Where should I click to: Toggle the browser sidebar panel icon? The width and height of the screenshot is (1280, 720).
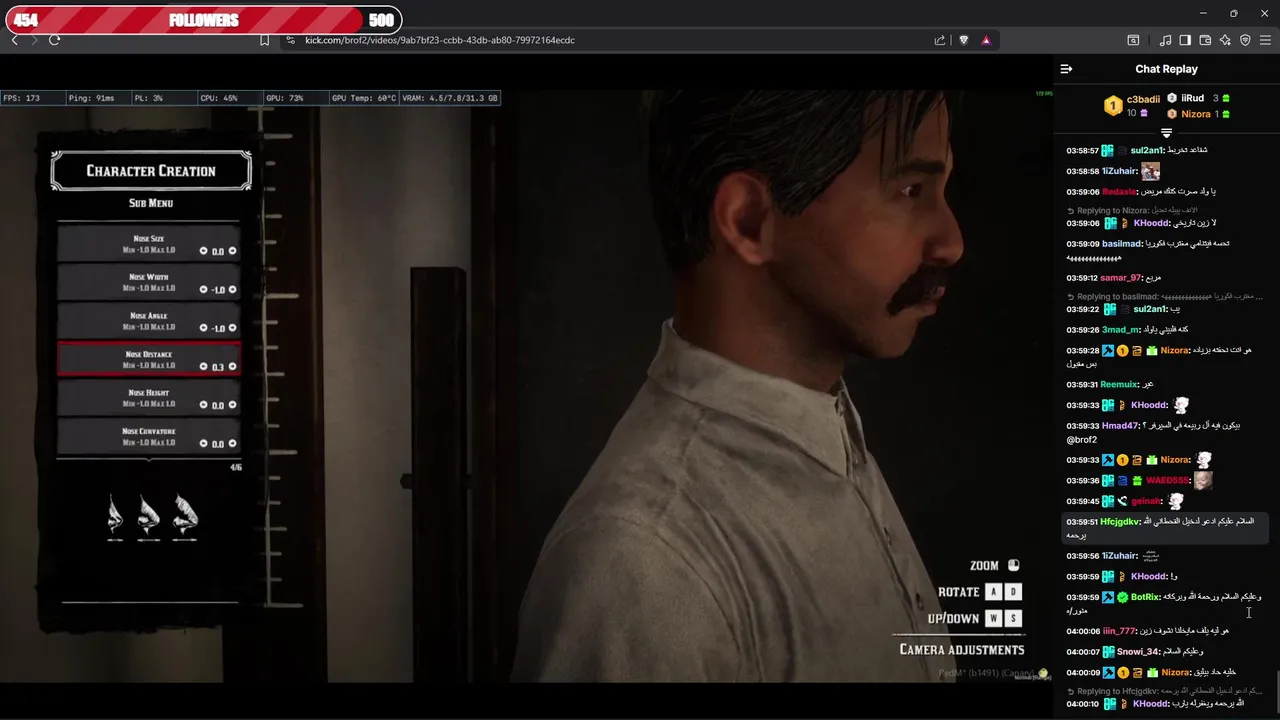tap(1185, 40)
